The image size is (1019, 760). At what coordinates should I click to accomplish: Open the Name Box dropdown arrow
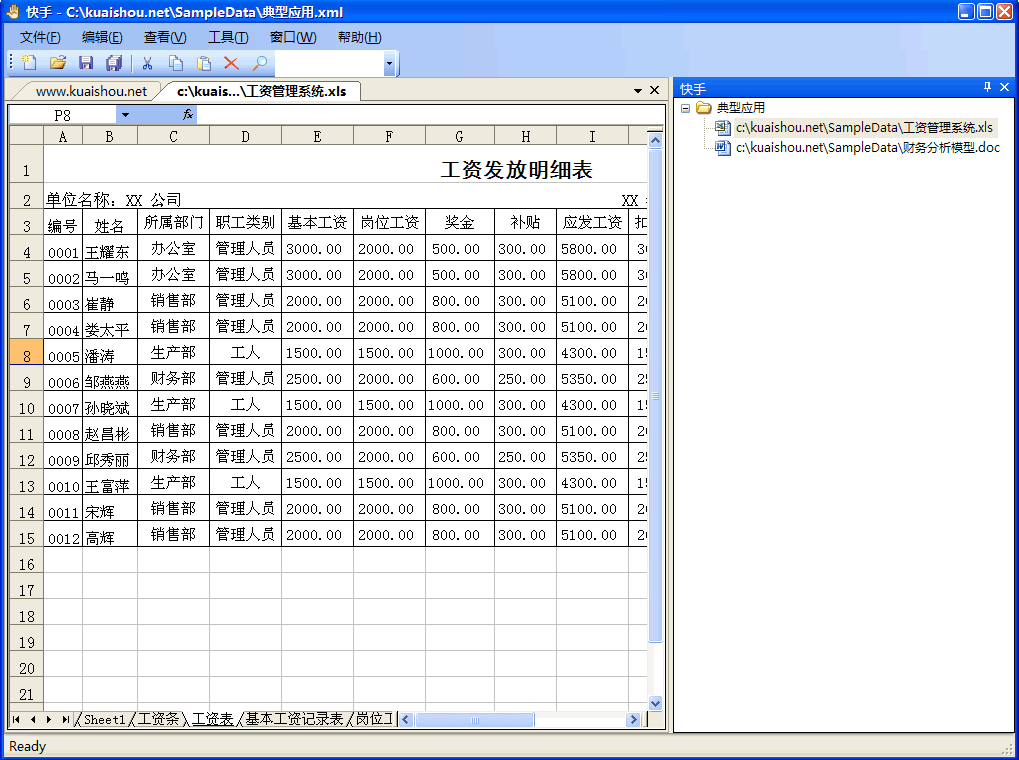coord(124,115)
